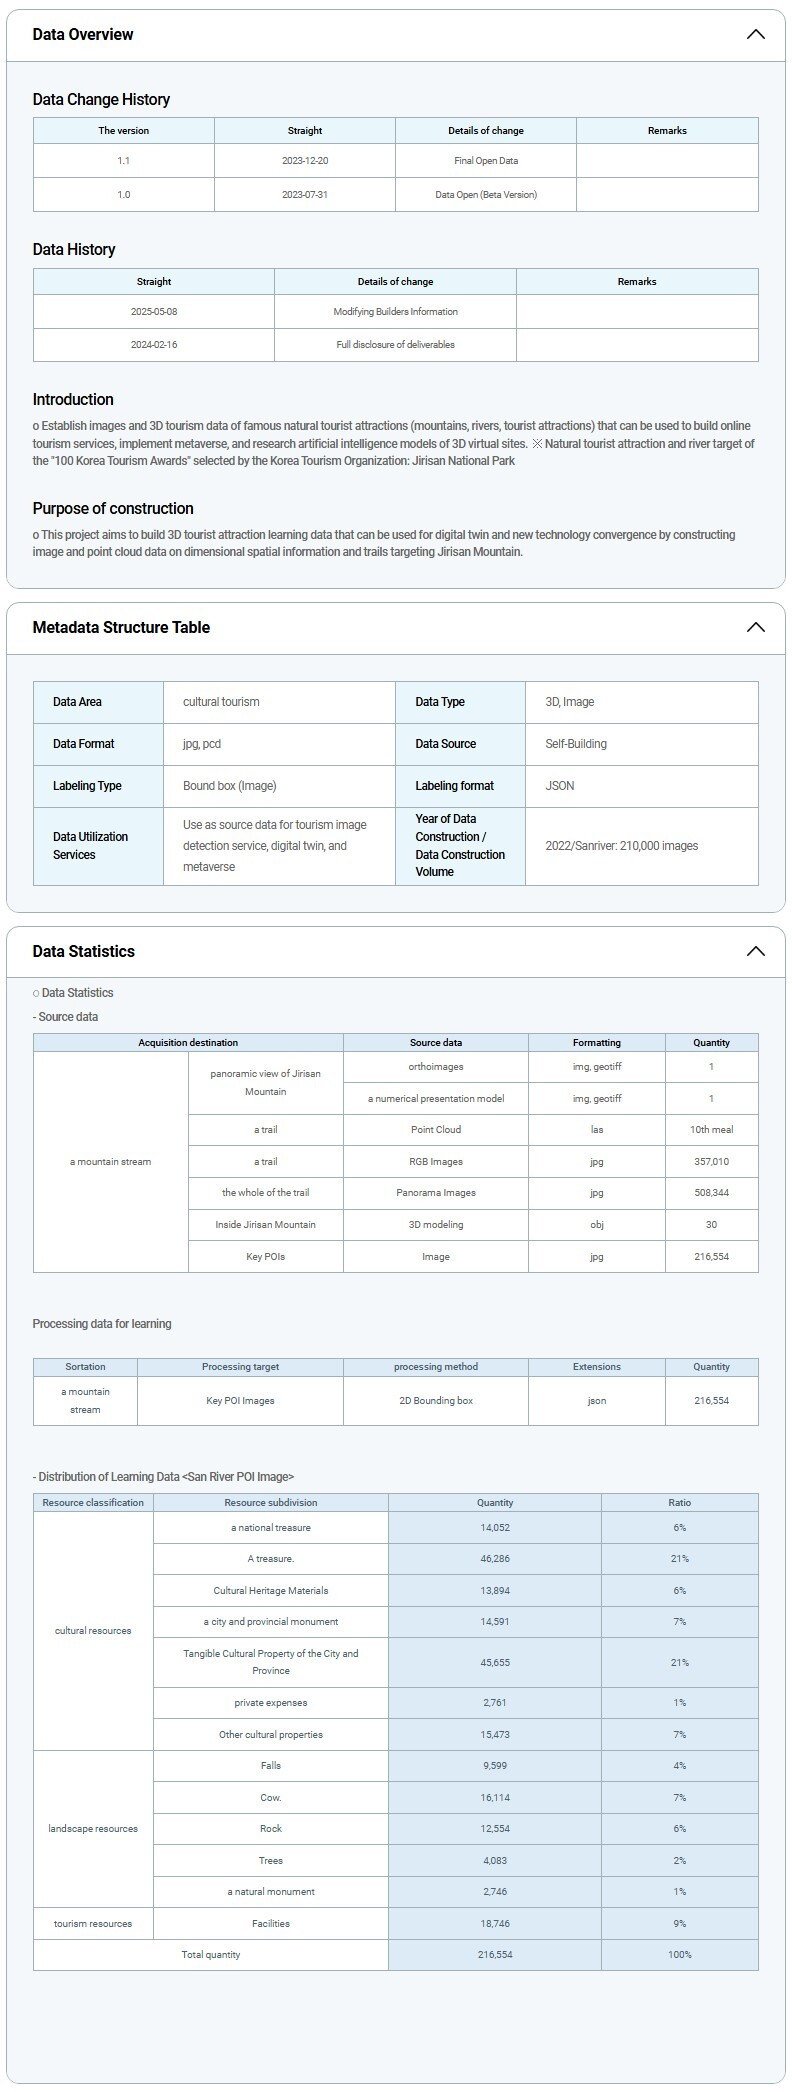792x2092 pixels.
Task: Select the JSON labeling format value
Action: point(560,786)
